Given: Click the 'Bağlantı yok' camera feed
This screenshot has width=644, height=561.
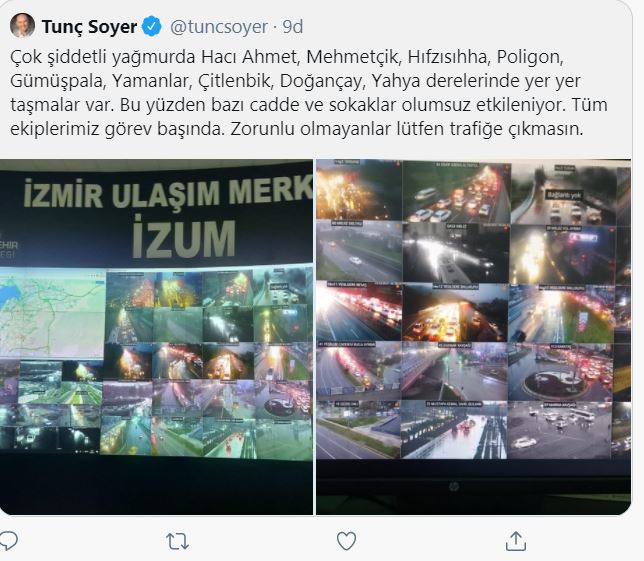Looking at the screenshot, I should point(564,194).
